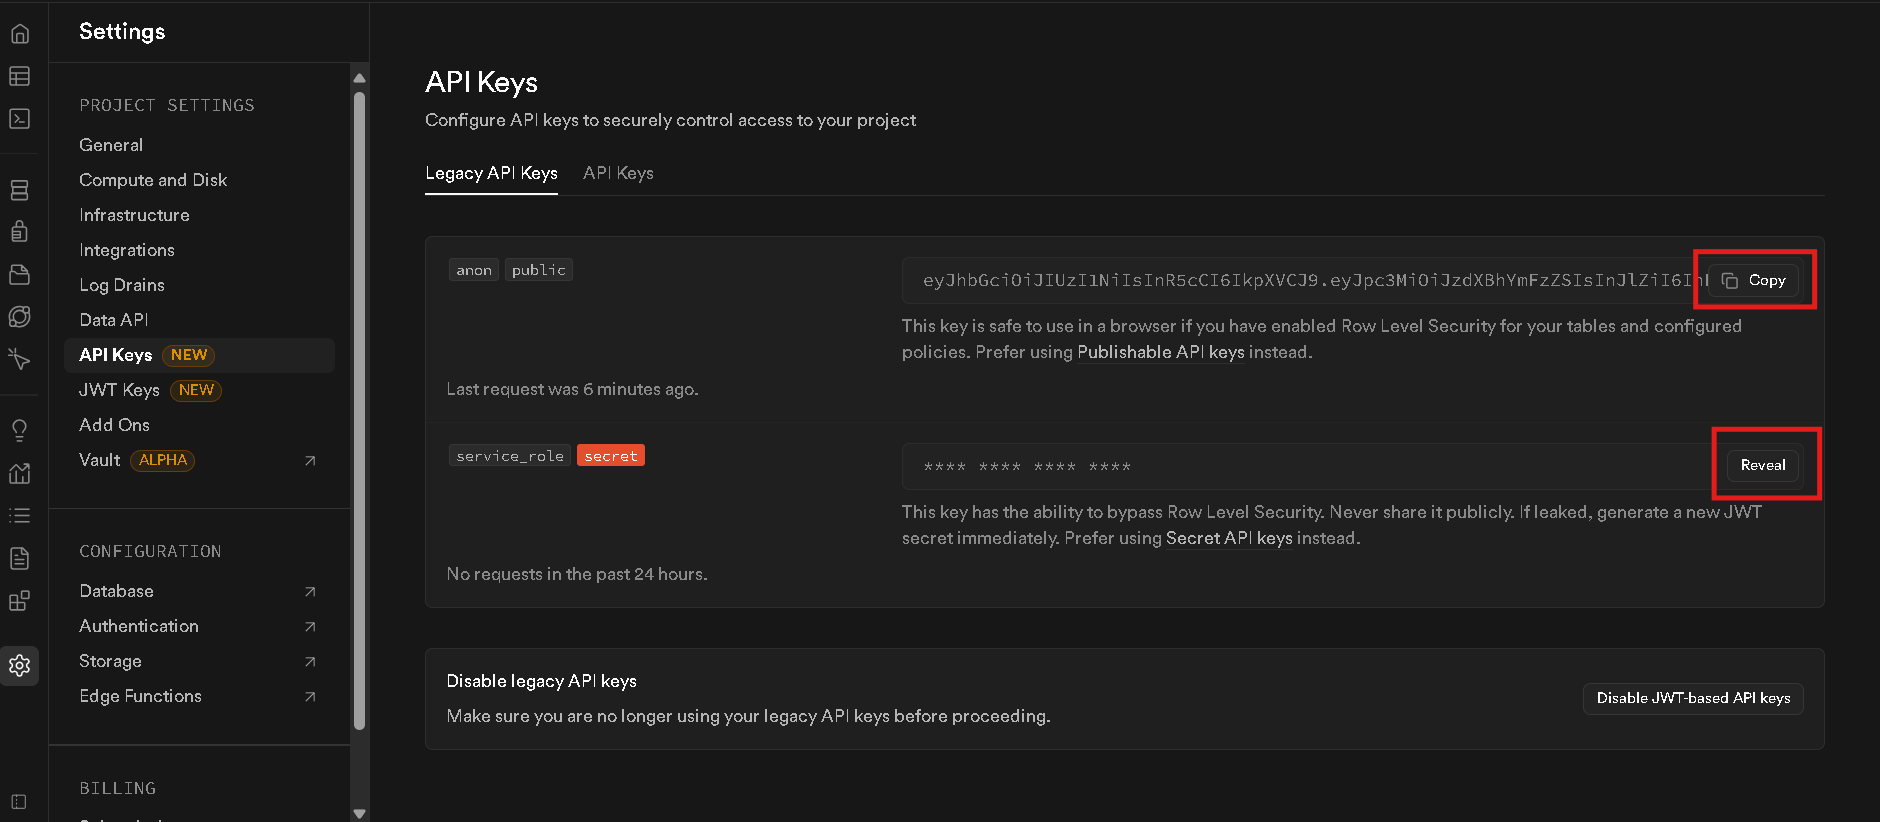Copy the anon public key
Image resolution: width=1880 pixels, height=822 pixels.
(1754, 281)
